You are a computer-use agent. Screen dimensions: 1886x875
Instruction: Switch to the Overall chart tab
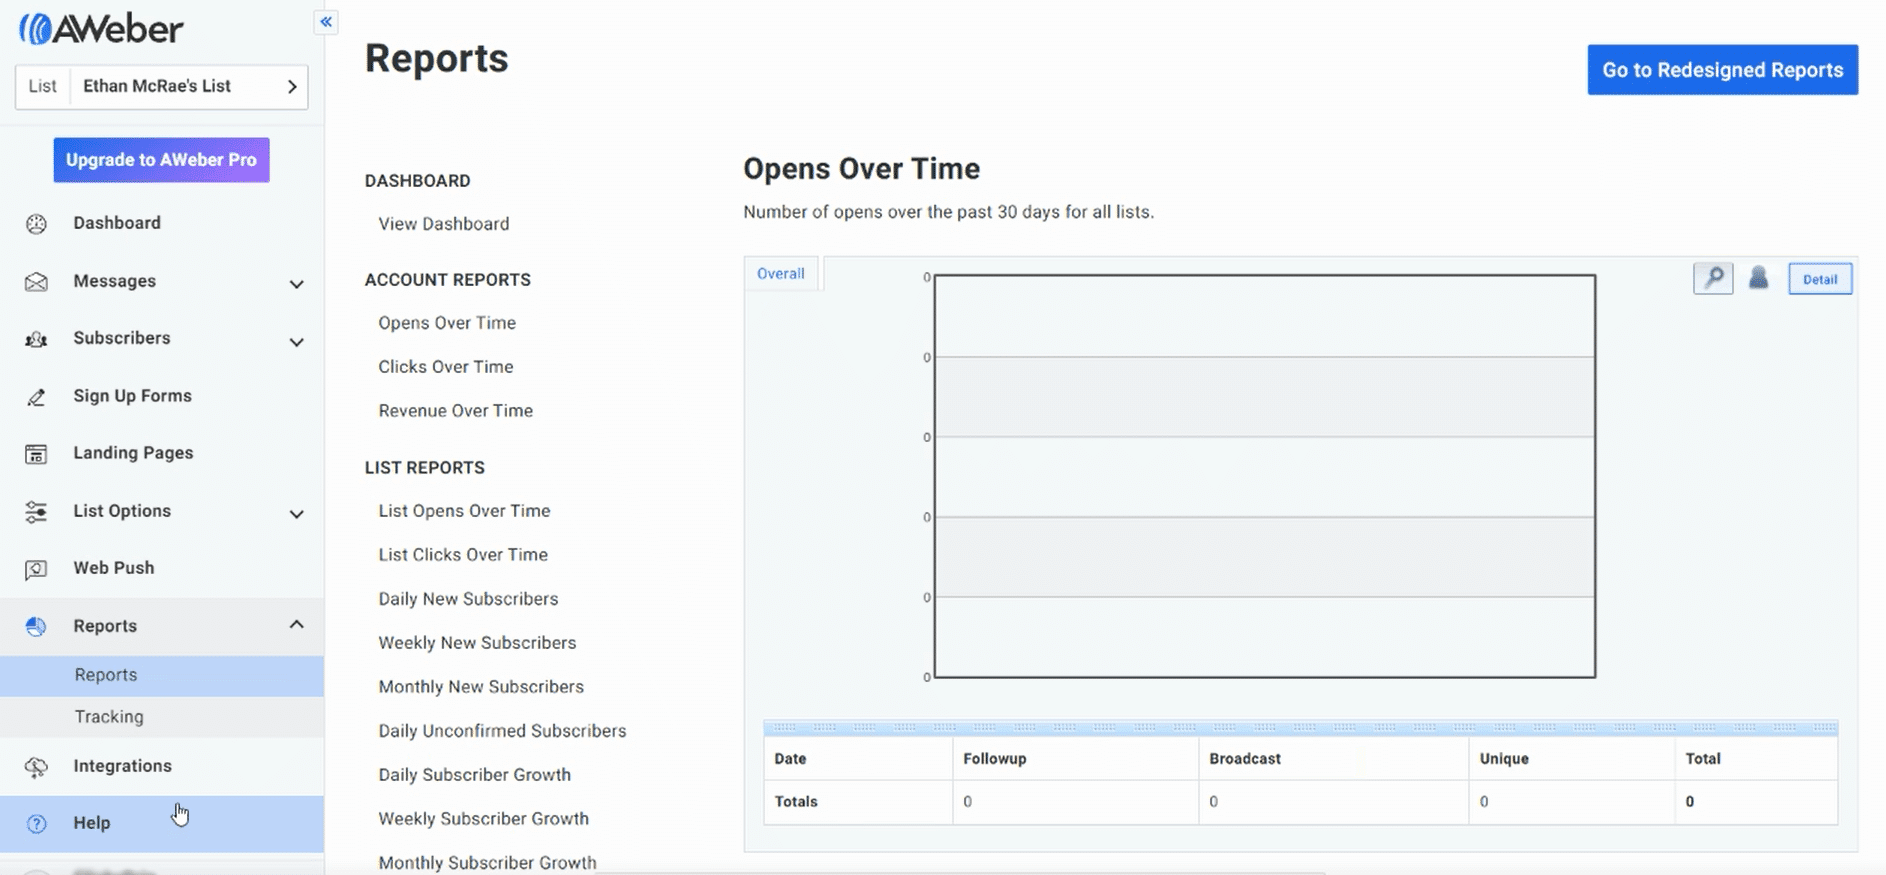[x=781, y=273]
